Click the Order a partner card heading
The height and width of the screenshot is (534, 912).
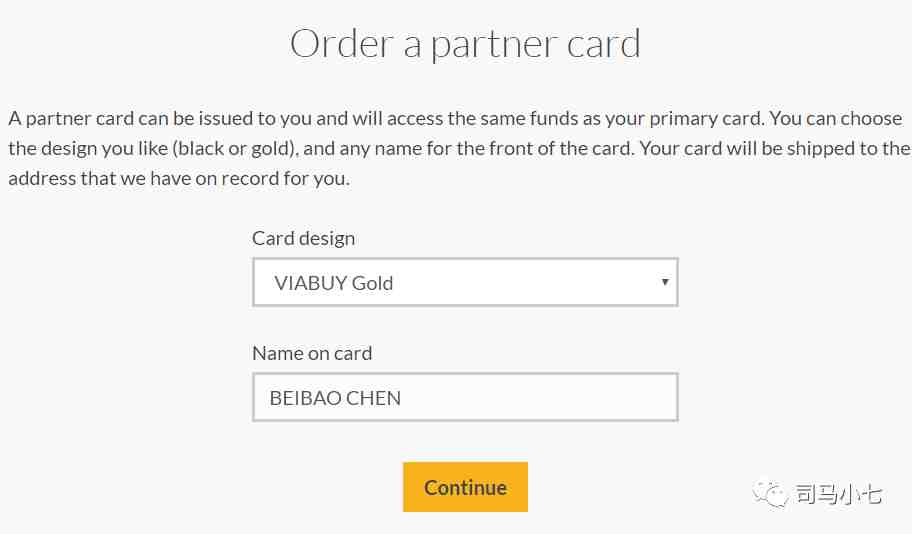[465, 44]
